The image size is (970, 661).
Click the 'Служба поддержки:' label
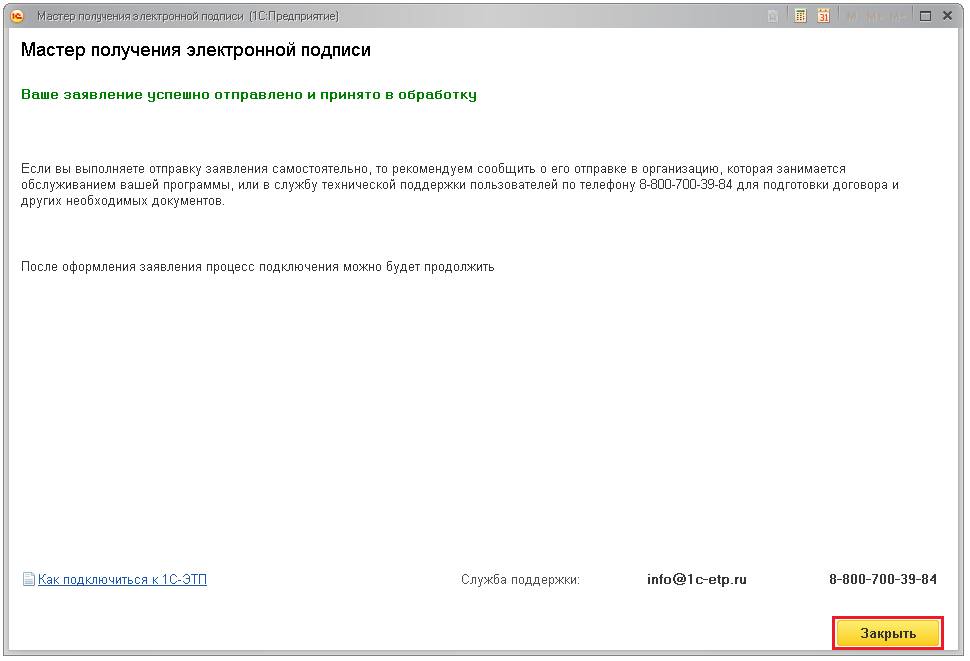(520, 579)
